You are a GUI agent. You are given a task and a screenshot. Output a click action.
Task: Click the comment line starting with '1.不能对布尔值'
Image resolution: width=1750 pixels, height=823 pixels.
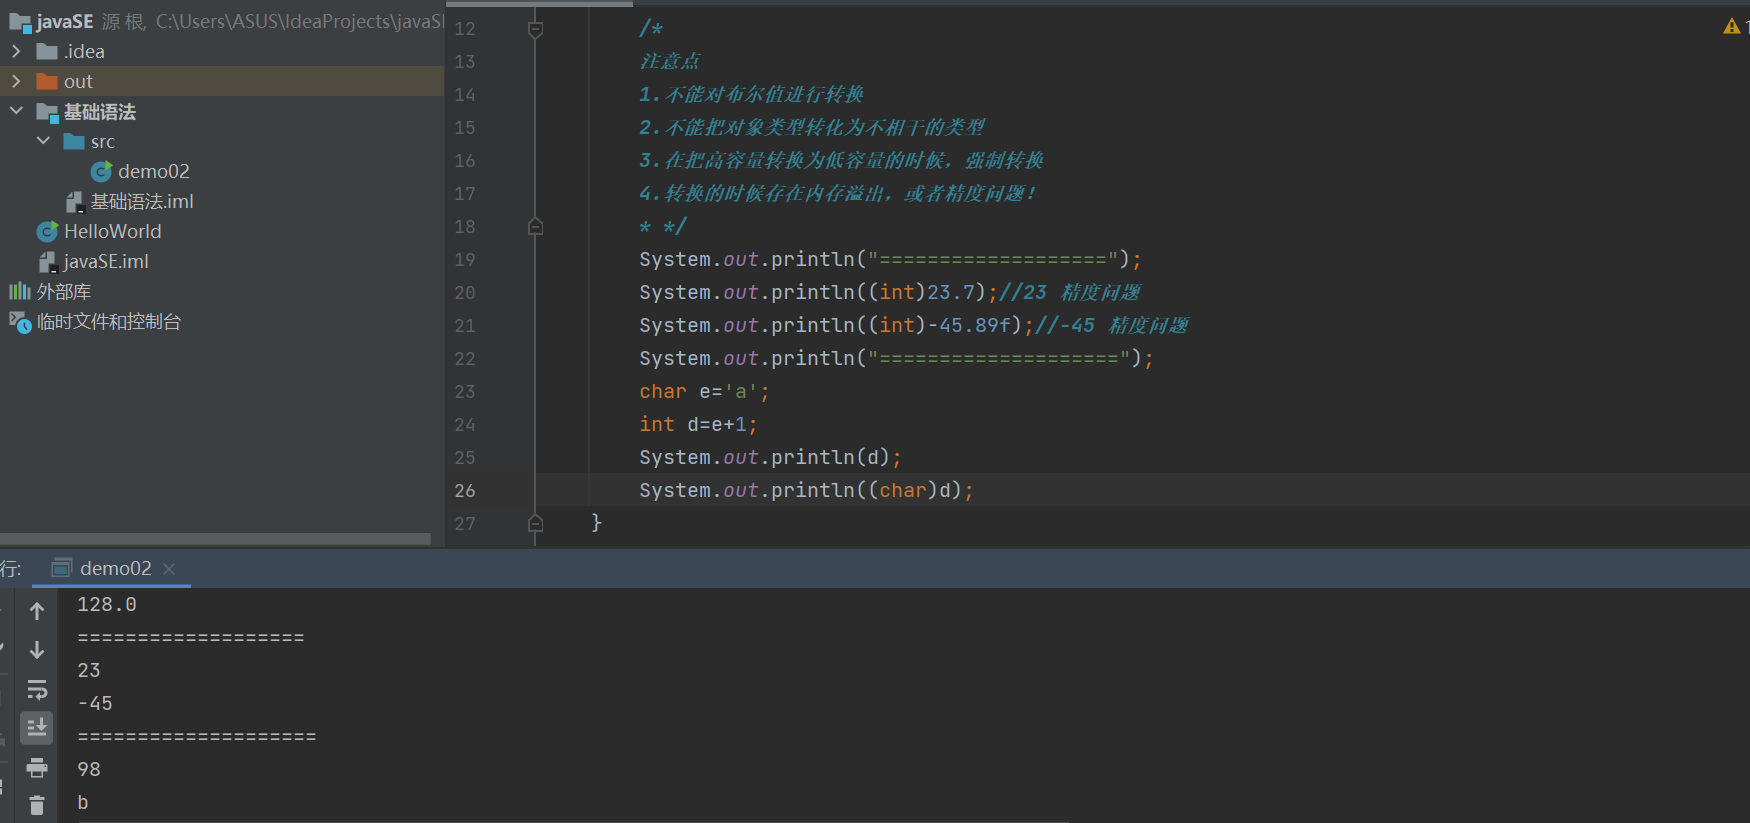[752, 94]
